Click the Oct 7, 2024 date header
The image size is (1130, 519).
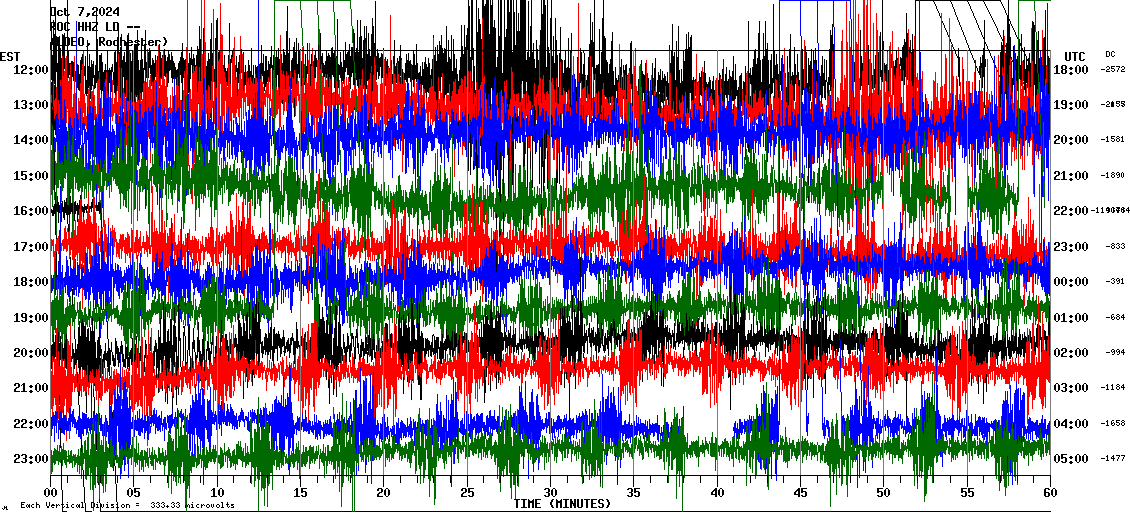(91, 12)
